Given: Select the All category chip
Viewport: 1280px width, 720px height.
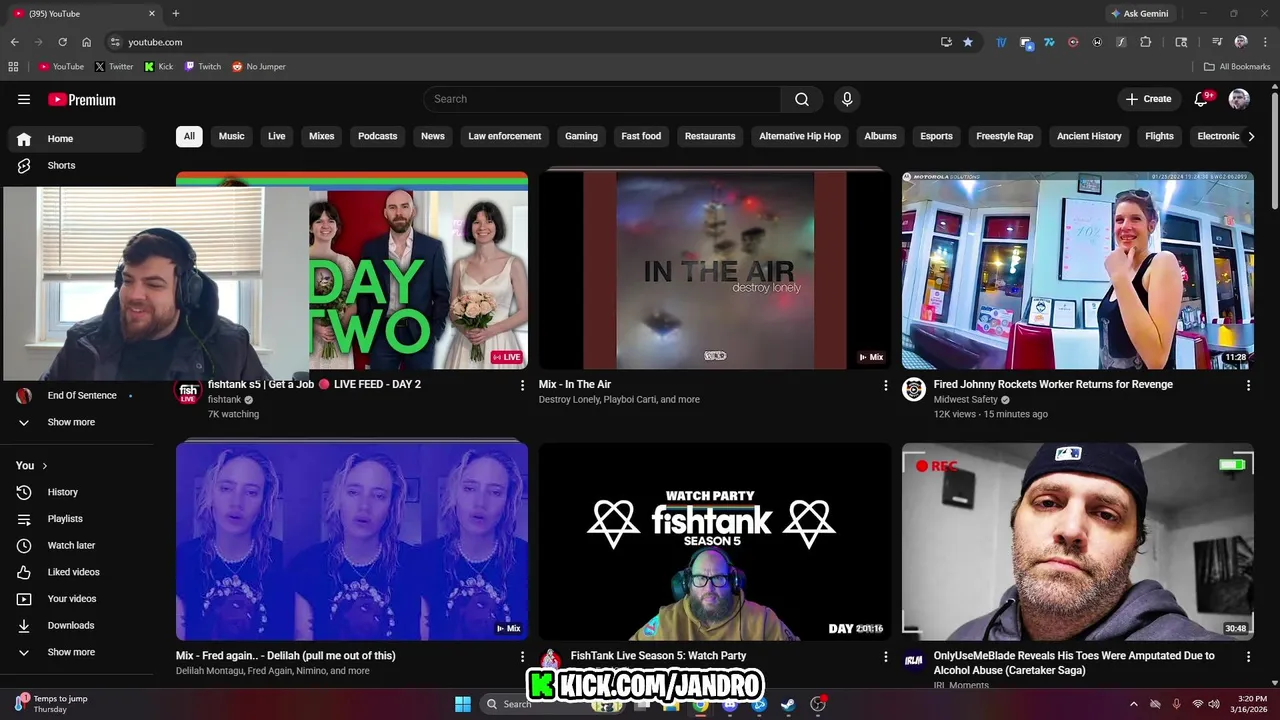Looking at the screenshot, I should (x=189, y=136).
